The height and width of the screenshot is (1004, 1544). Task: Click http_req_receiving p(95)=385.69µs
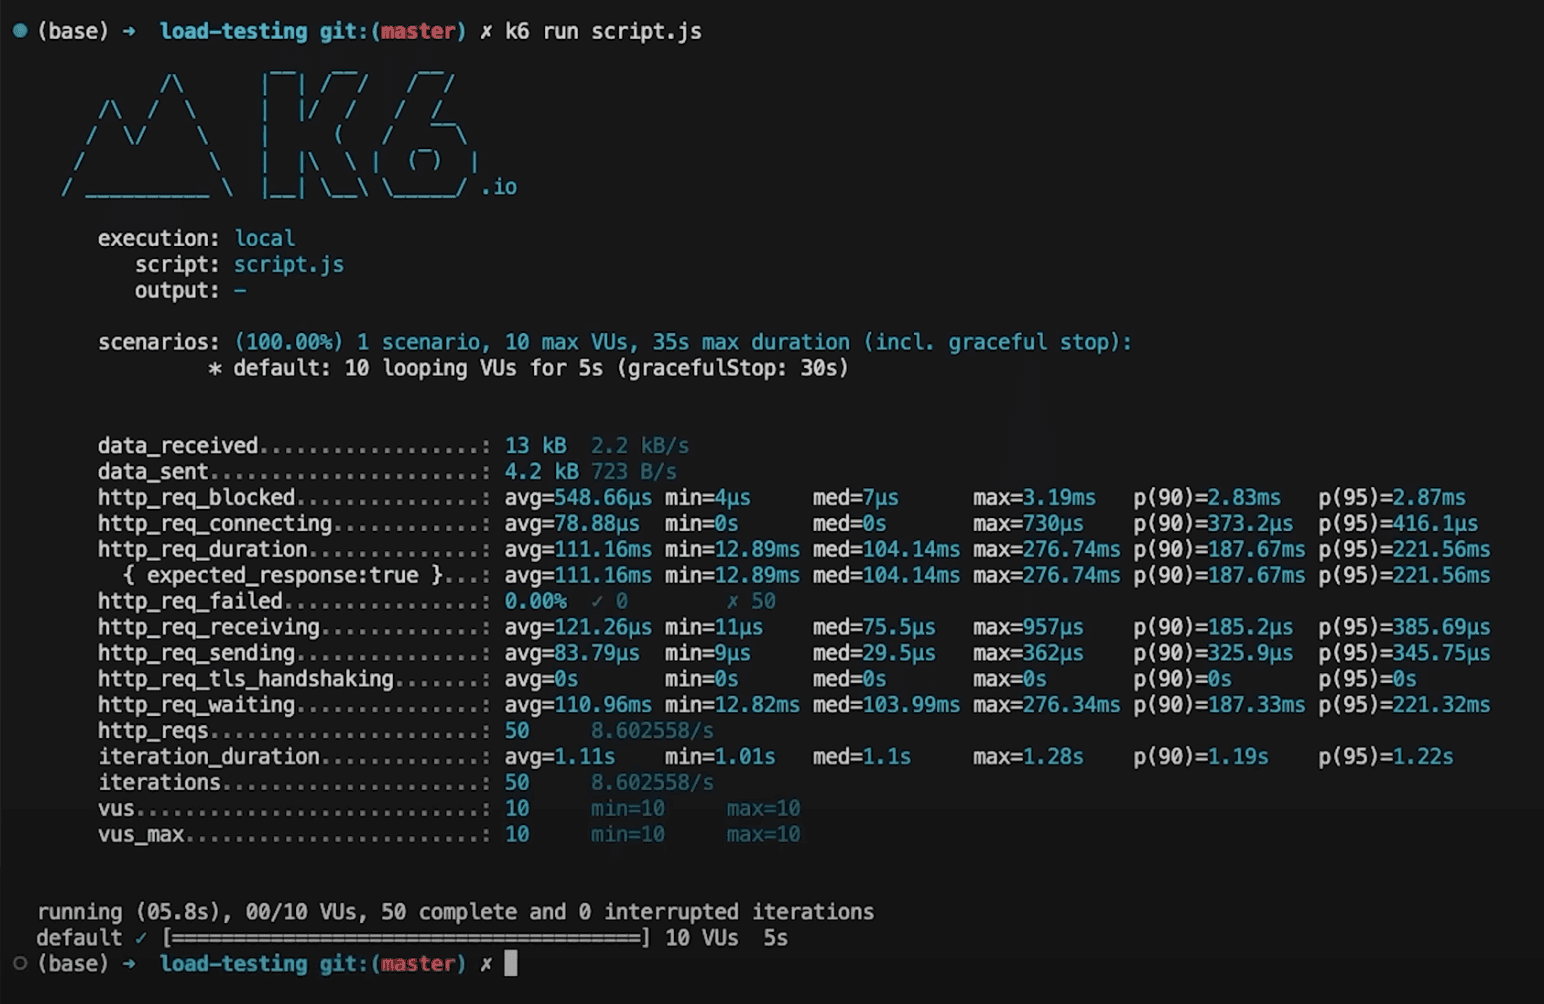pyautogui.click(x=1404, y=627)
